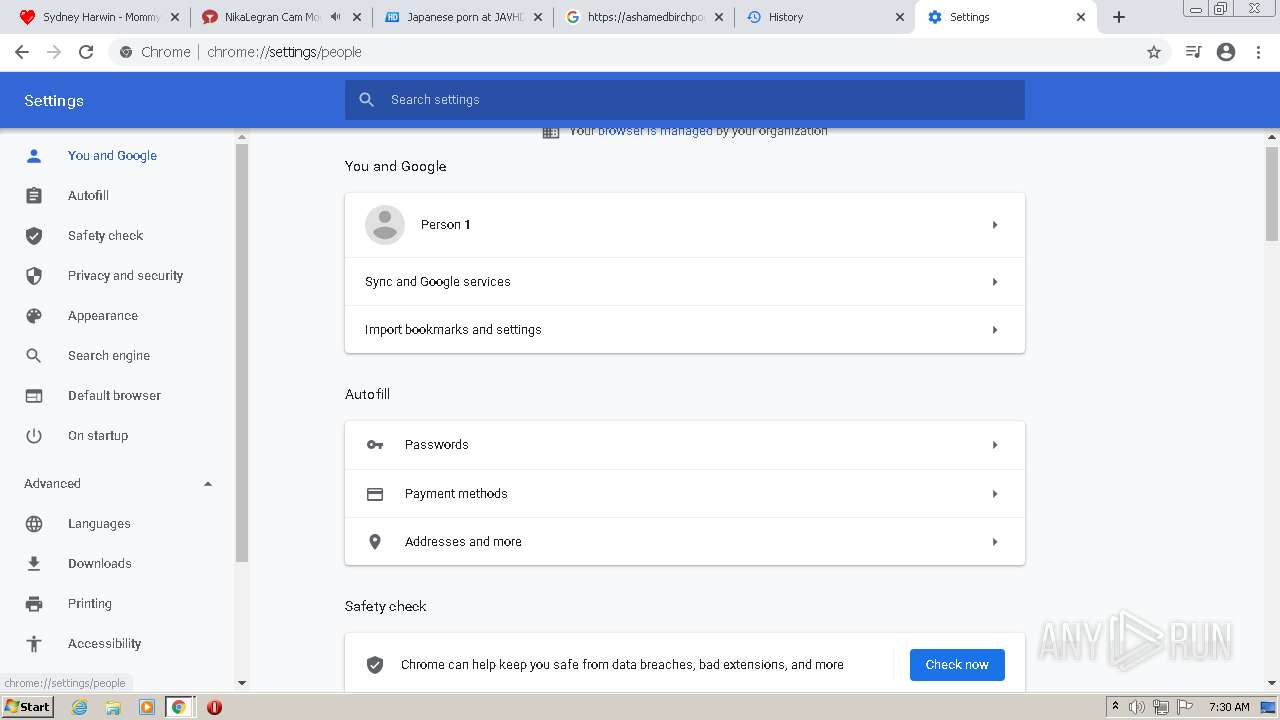The width and height of the screenshot is (1280, 720).
Task: Open the media control icon in toolbar
Action: tap(1193, 52)
